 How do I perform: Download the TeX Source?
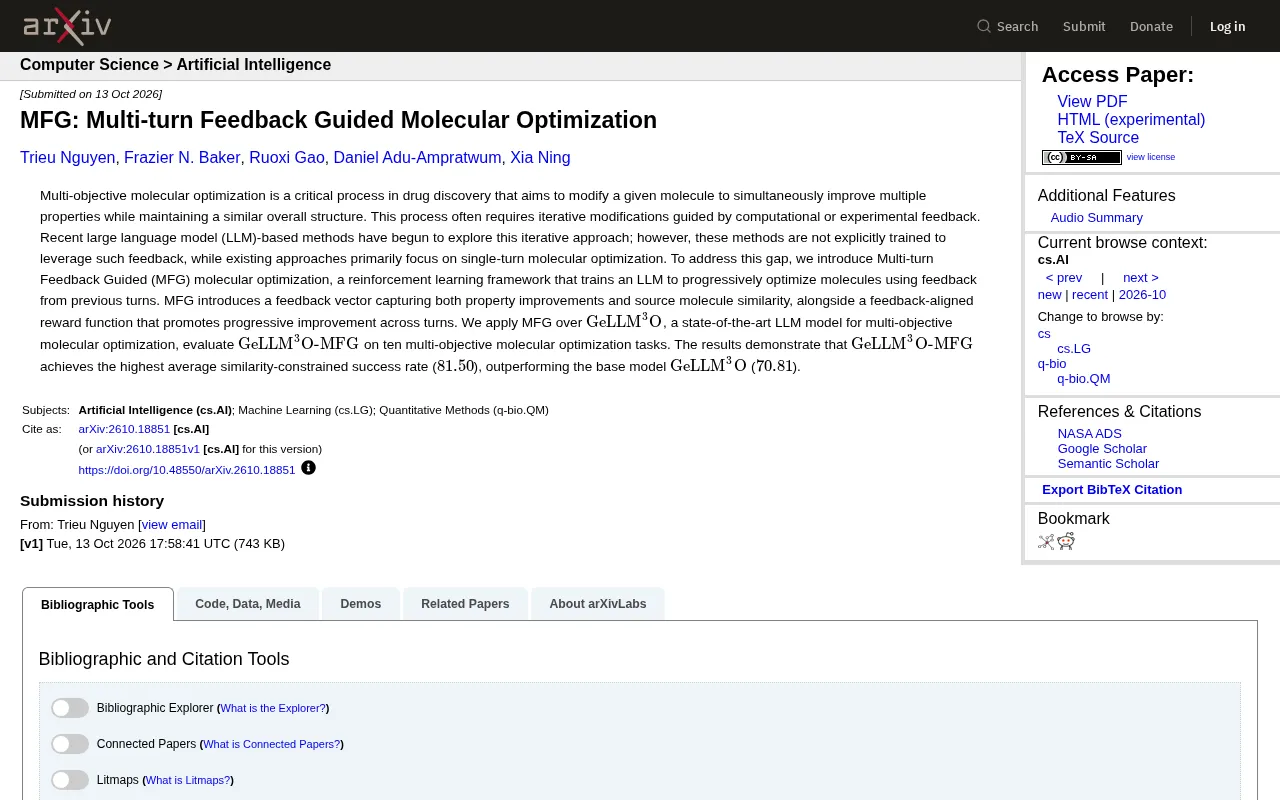[x=1098, y=138]
